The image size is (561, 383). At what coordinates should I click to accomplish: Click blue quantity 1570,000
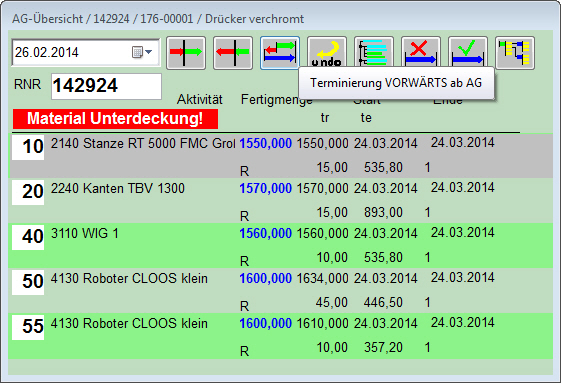click(265, 189)
